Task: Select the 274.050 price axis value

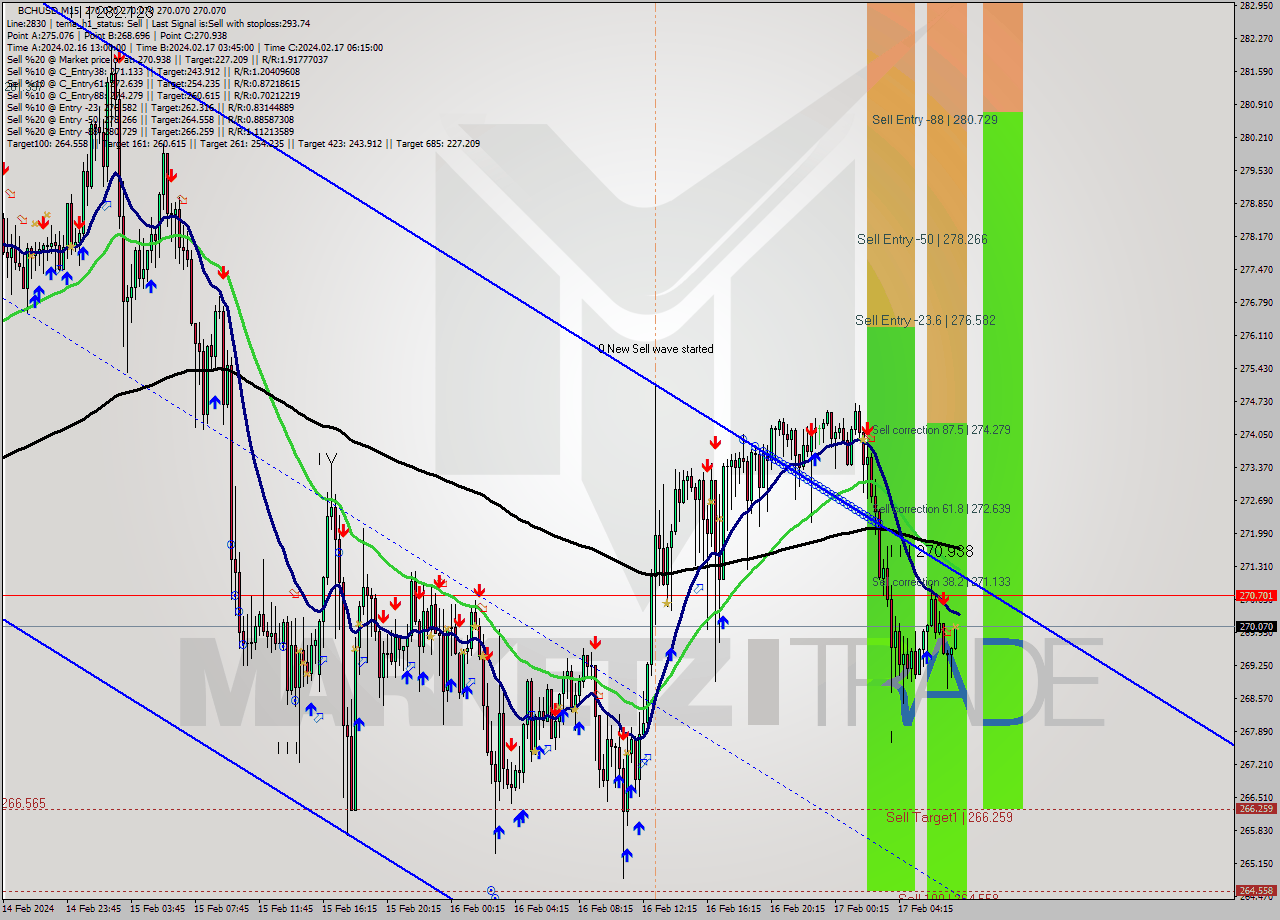Action: pos(1256,434)
